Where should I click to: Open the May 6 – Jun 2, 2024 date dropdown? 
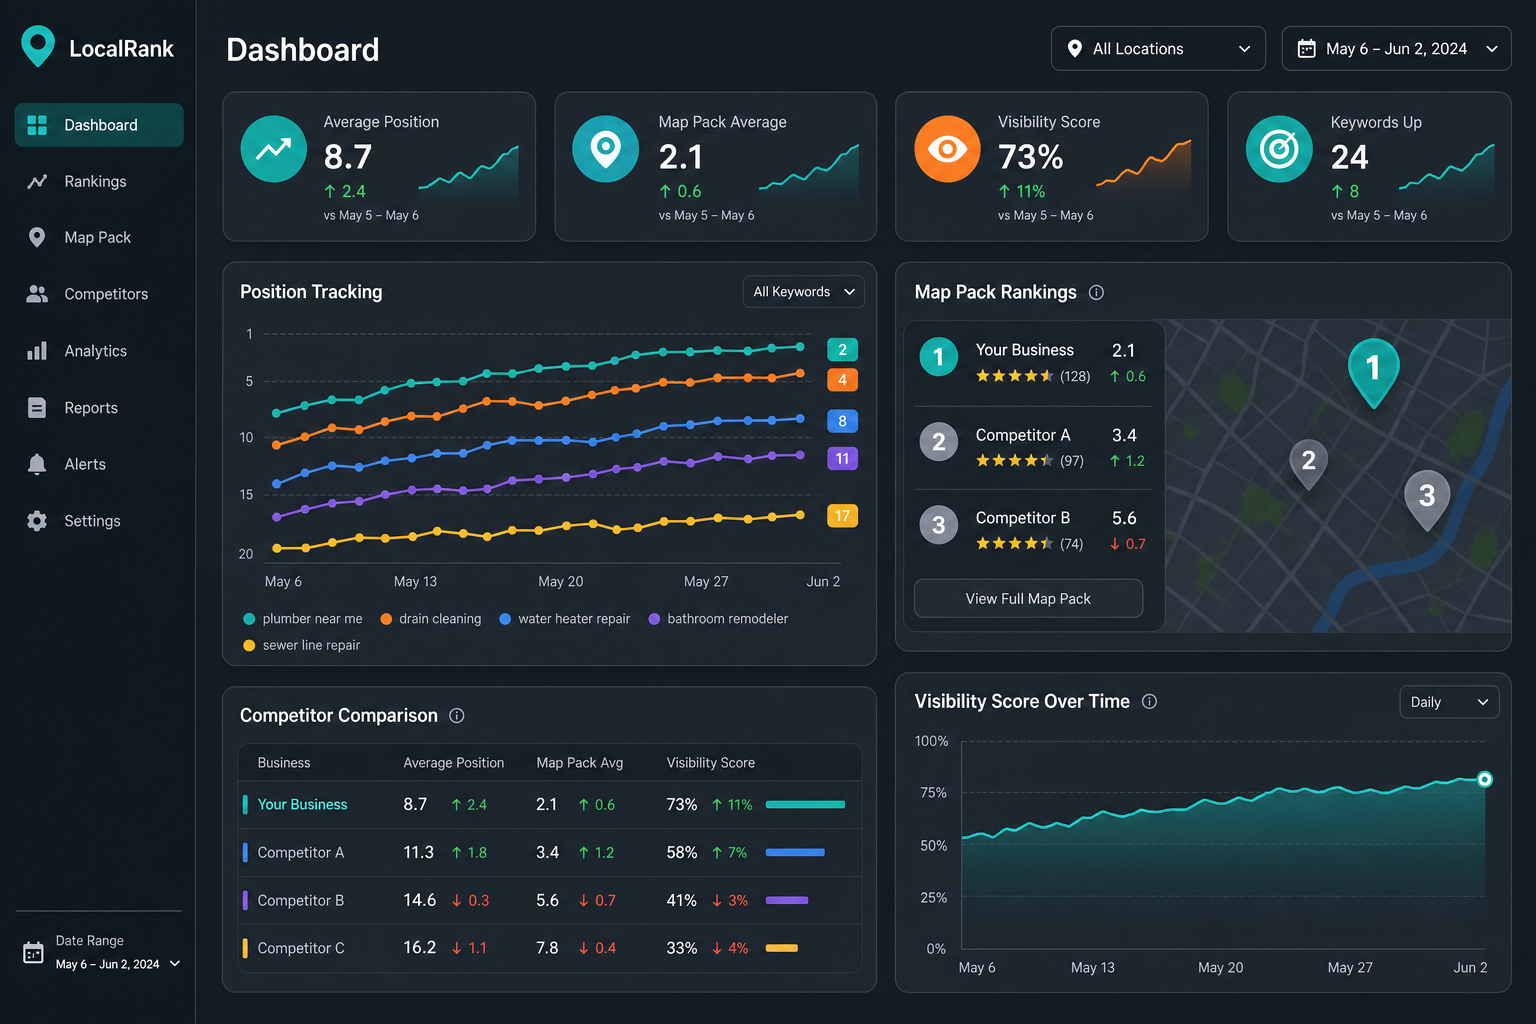[1396, 48]
